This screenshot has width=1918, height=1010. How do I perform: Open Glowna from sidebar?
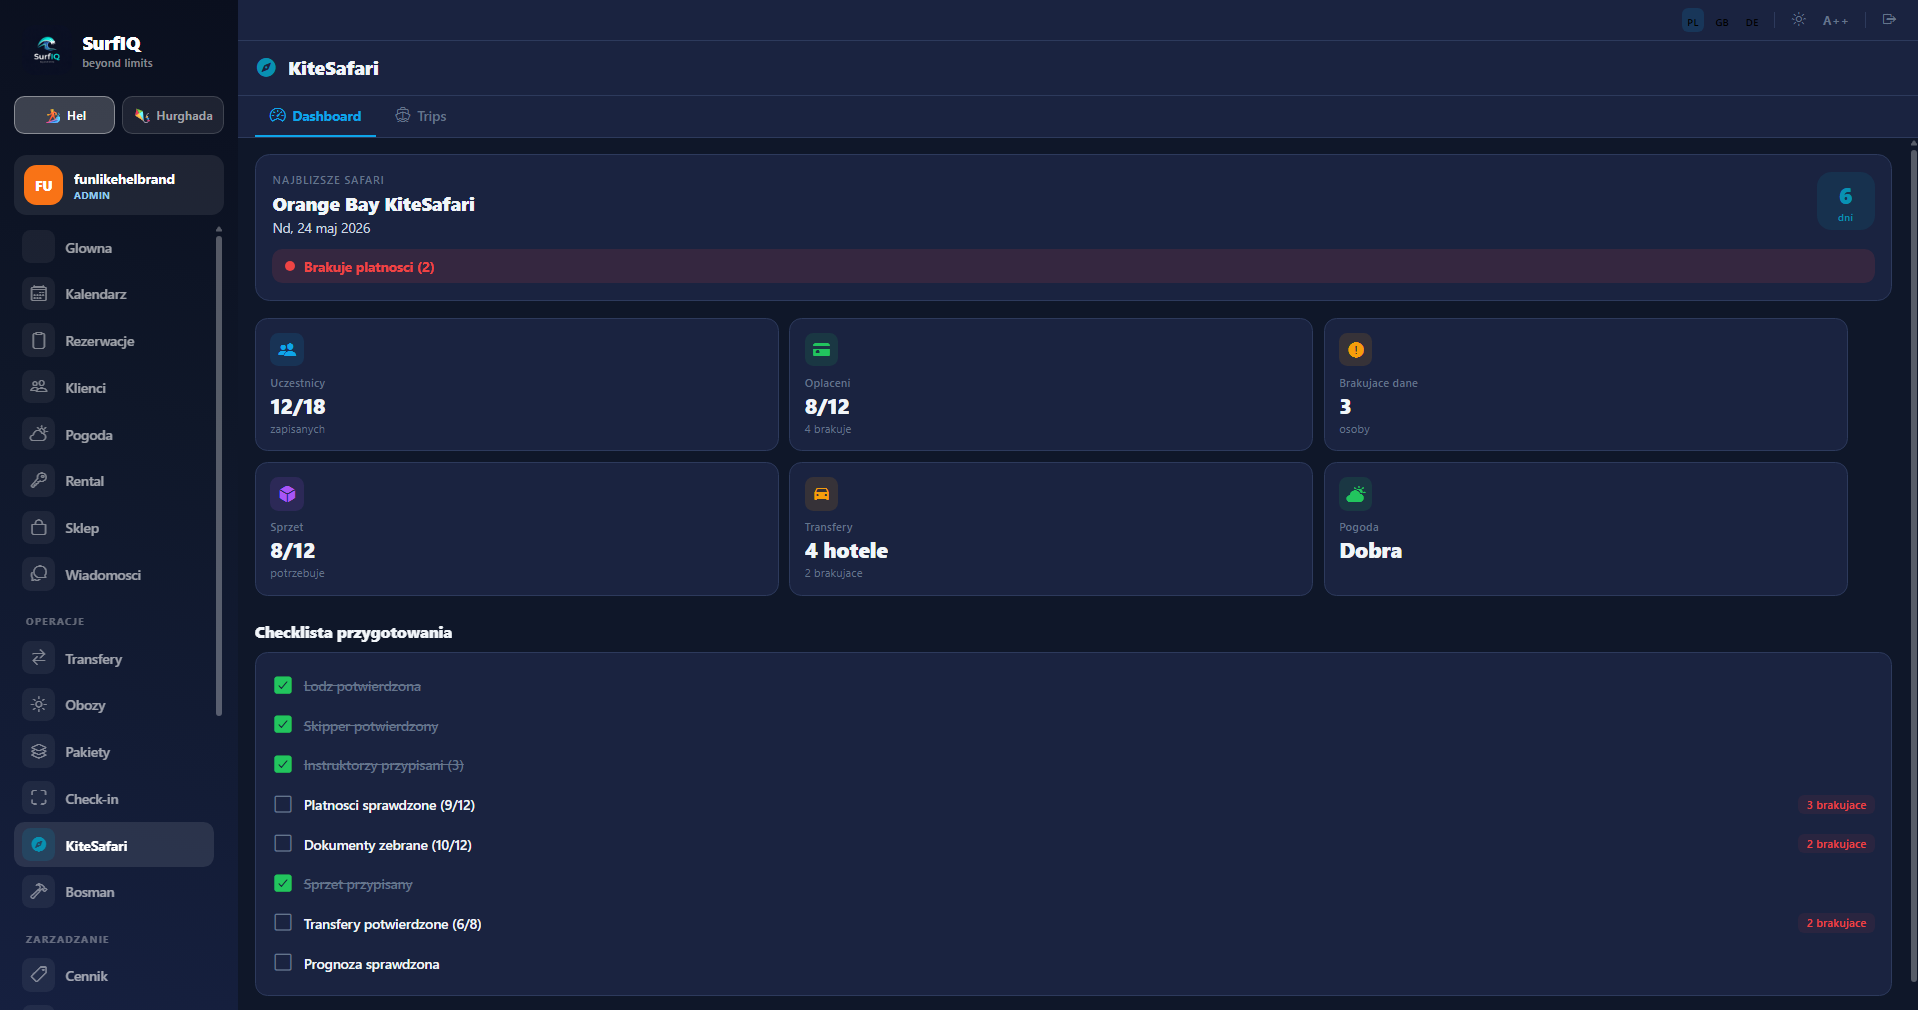[114, 247]
